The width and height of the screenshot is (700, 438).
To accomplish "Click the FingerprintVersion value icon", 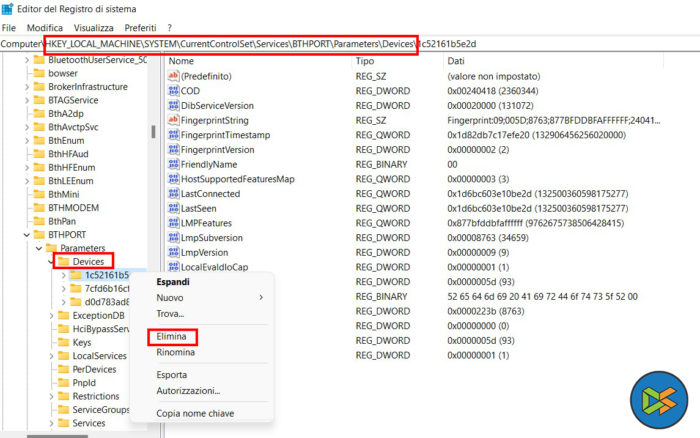I will (173, 150).
